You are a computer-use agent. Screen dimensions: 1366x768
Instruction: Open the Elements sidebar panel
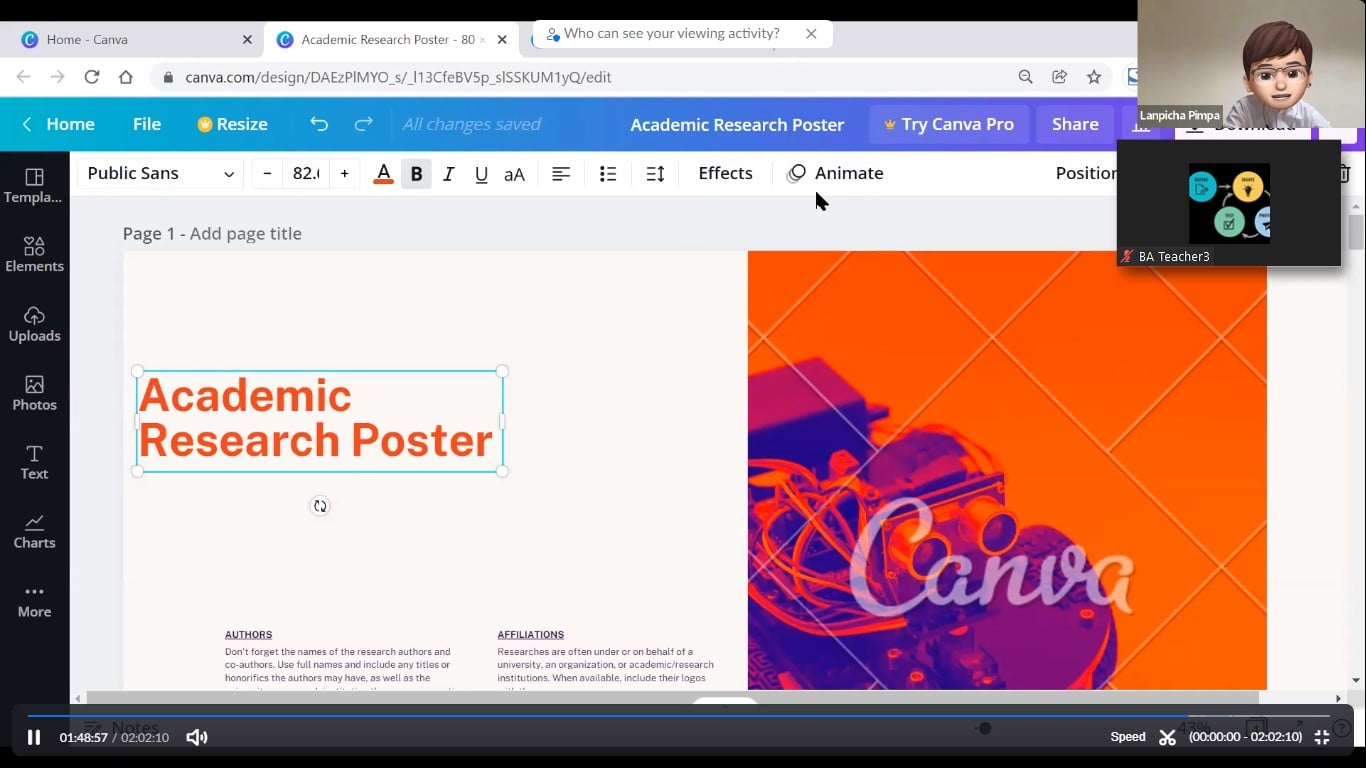[x=34, y=254]
